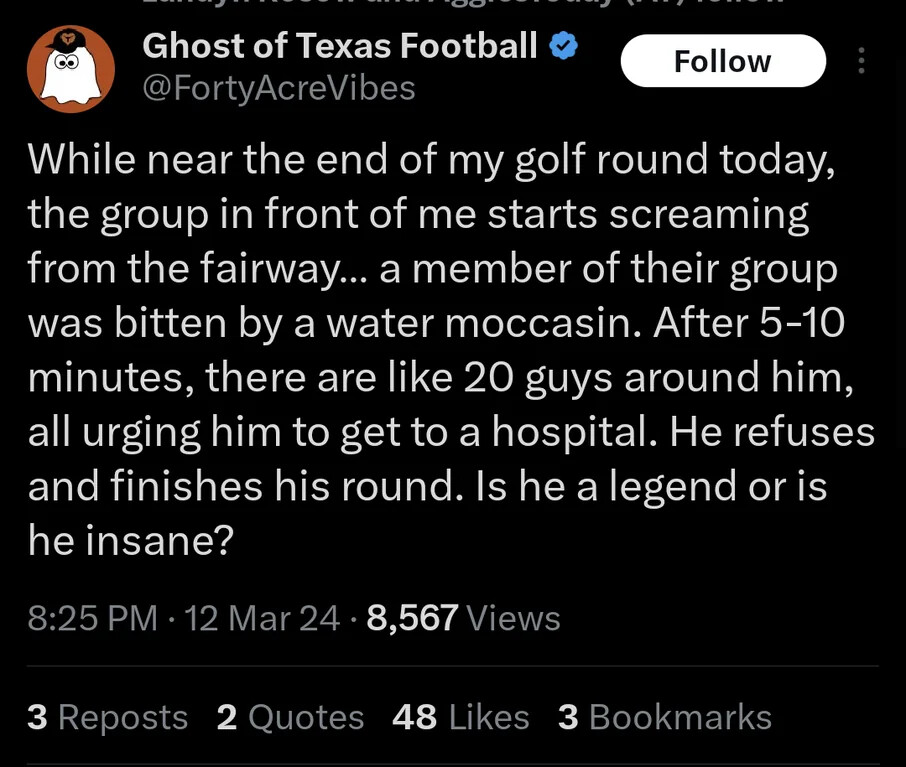Click the blue verified checkmark badge
The height and width of the screenshot is (767, 906).
[563, 46]
